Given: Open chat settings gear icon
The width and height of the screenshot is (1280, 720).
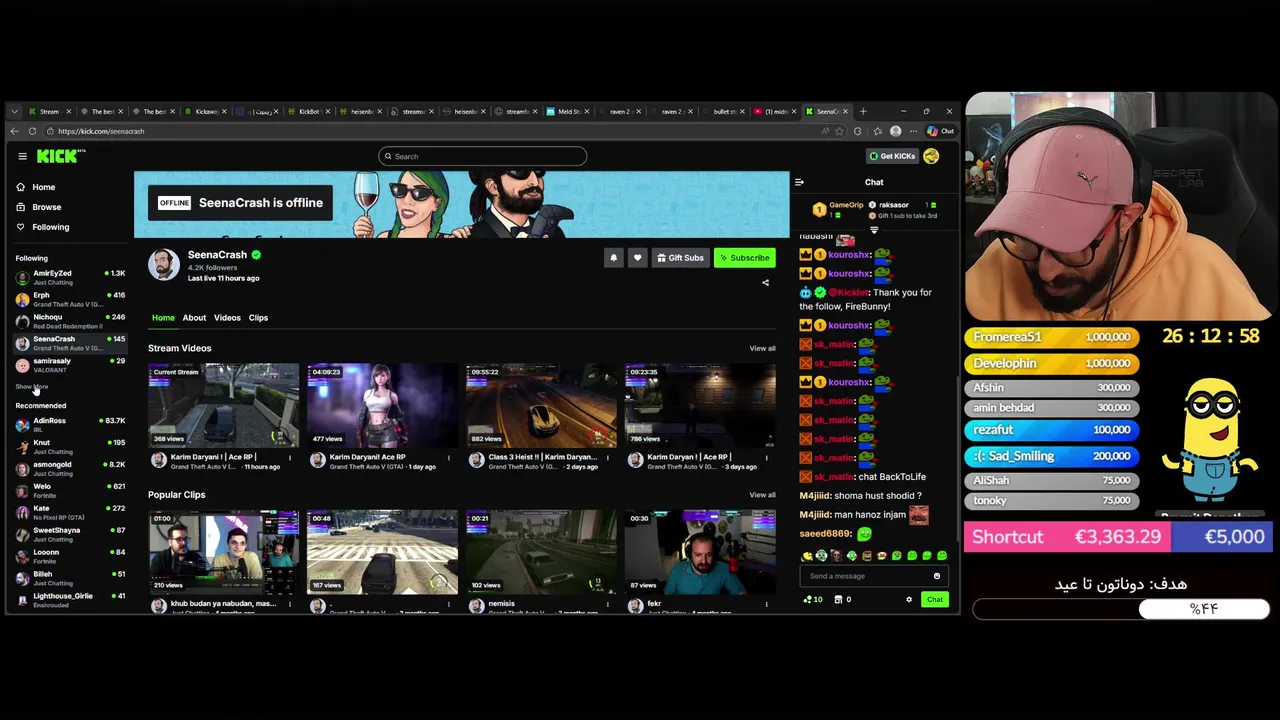Looking at the screenshot, I should 909,600.
